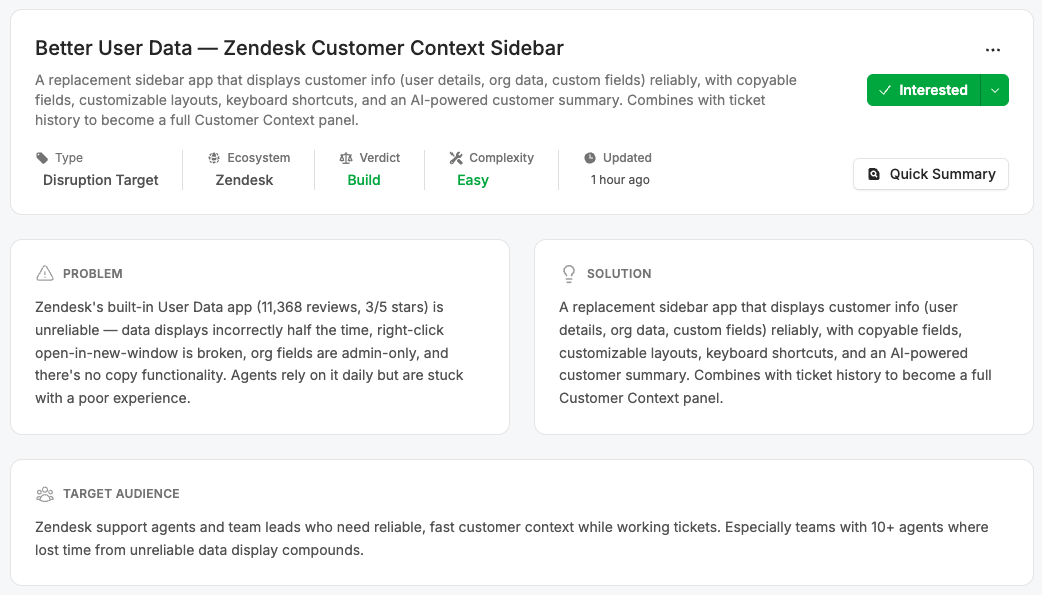Click the TARGET AUDIENCE section heading

point(121,494)
